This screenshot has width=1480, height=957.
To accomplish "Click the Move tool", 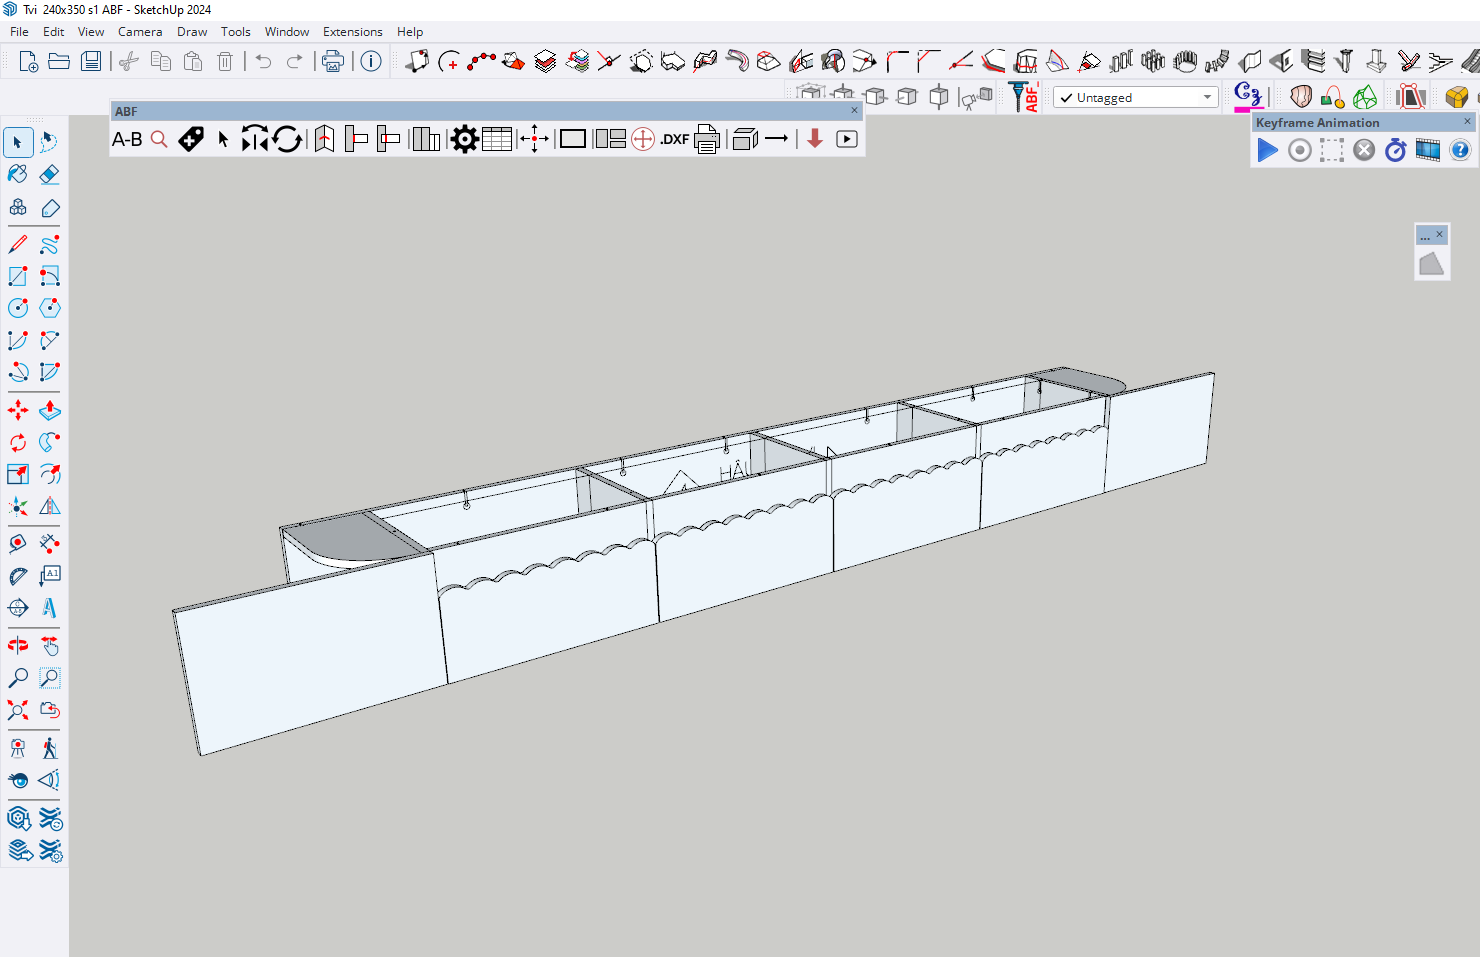I will pyautogui.click(x=18, y=410).
